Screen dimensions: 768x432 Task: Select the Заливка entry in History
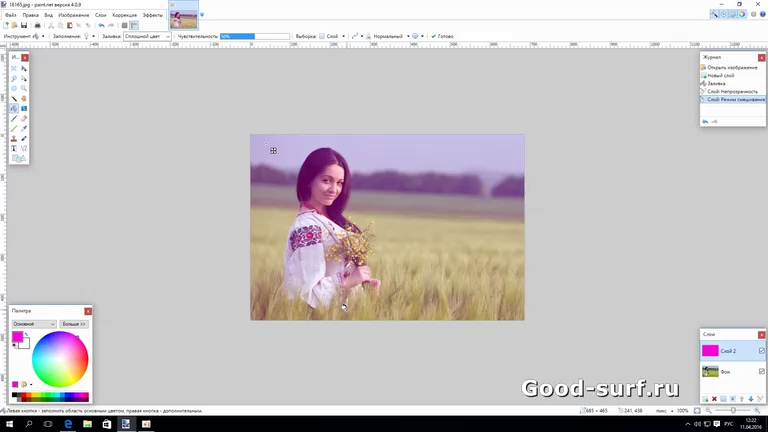pyautogui.click(x=732, y=83)
